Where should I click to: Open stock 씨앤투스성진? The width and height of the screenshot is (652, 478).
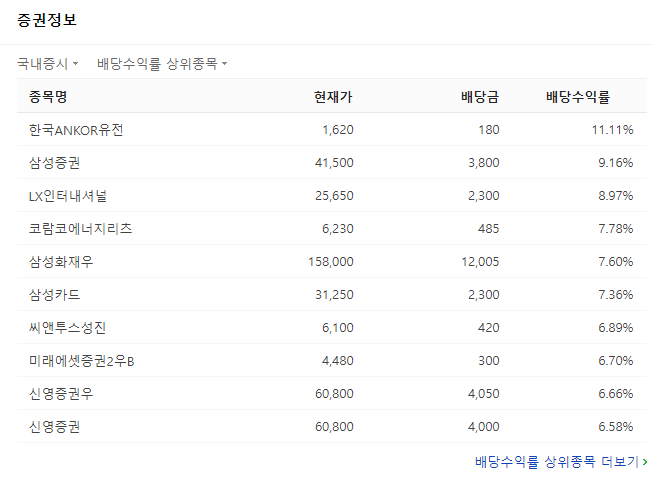pyautogui.click(x=67, y=328)
